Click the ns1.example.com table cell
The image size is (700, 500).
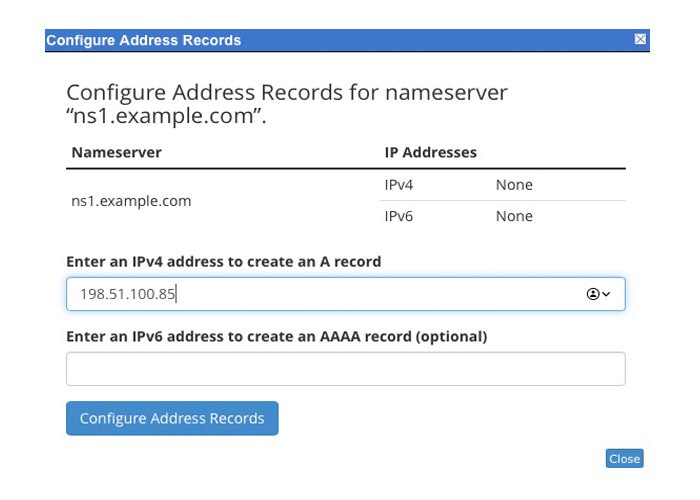(x=131, y=201)
